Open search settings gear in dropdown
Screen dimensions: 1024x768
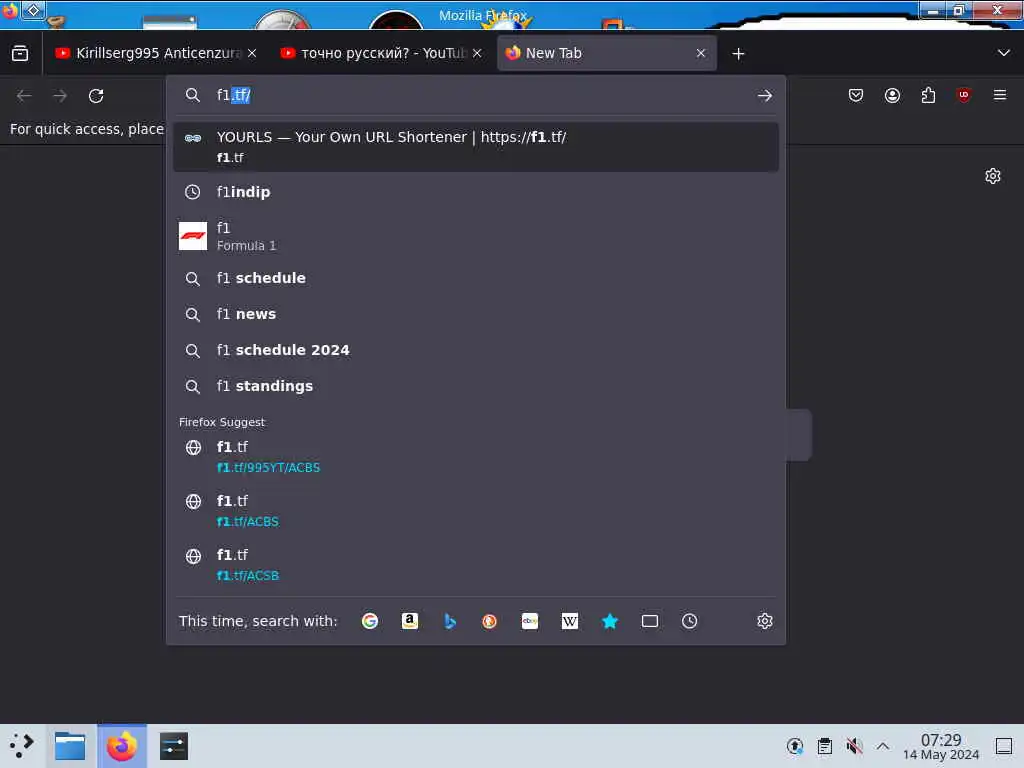(x=765, y=621)
